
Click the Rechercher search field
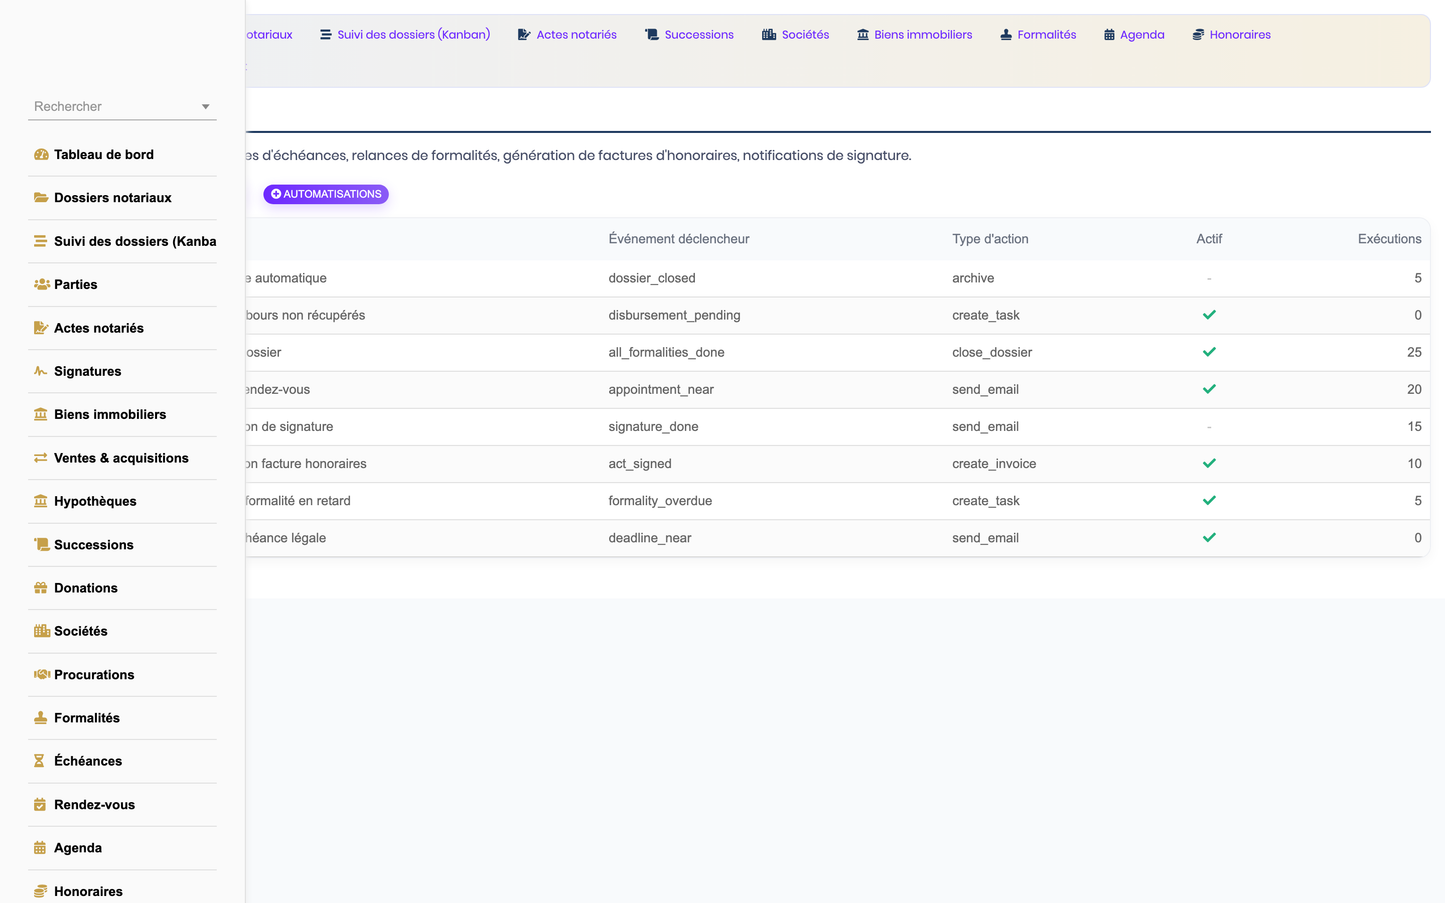coord(122,107)
